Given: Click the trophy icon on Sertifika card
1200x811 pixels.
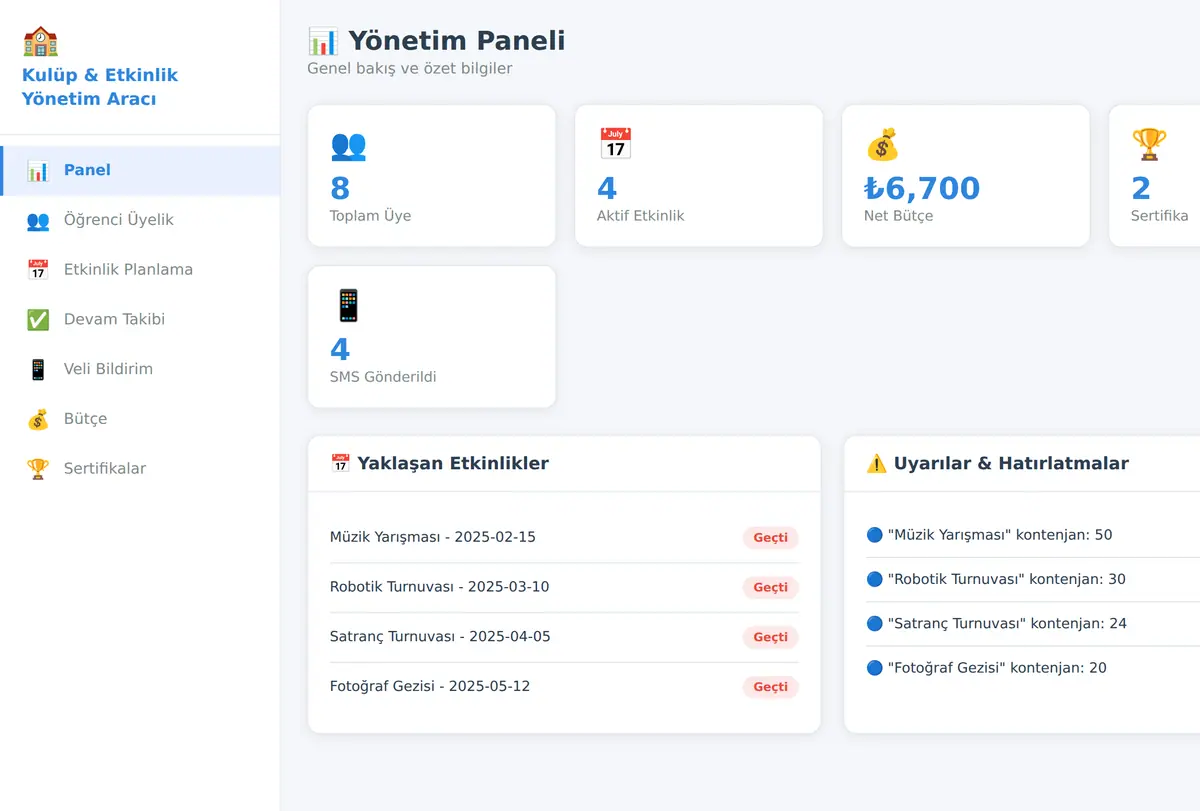Looking at the screenshot, I should tap(1149, 145).
